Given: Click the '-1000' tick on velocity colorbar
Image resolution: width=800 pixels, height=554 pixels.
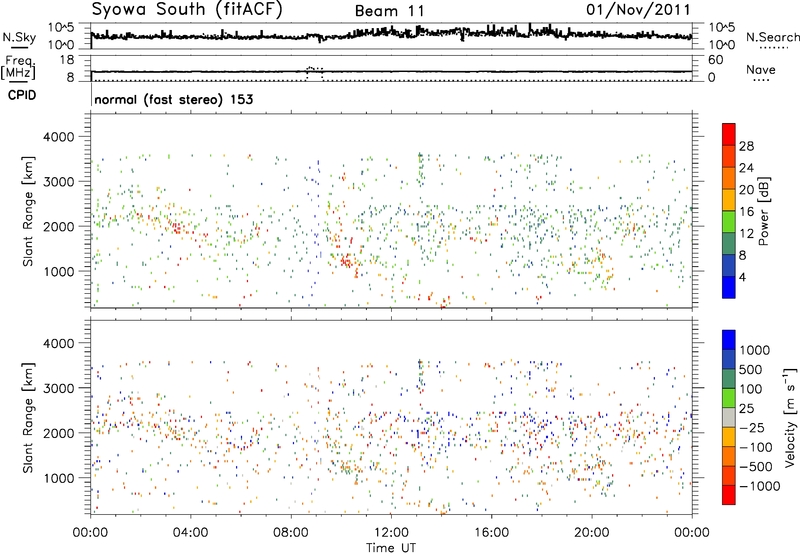Looking at the screenshot, I should [760, 486].
